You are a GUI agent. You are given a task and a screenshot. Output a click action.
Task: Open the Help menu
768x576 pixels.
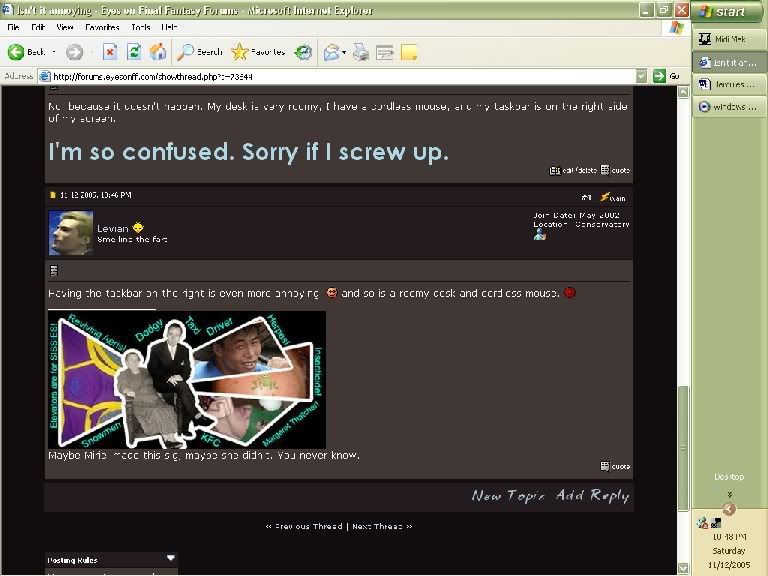coord(169,27)
